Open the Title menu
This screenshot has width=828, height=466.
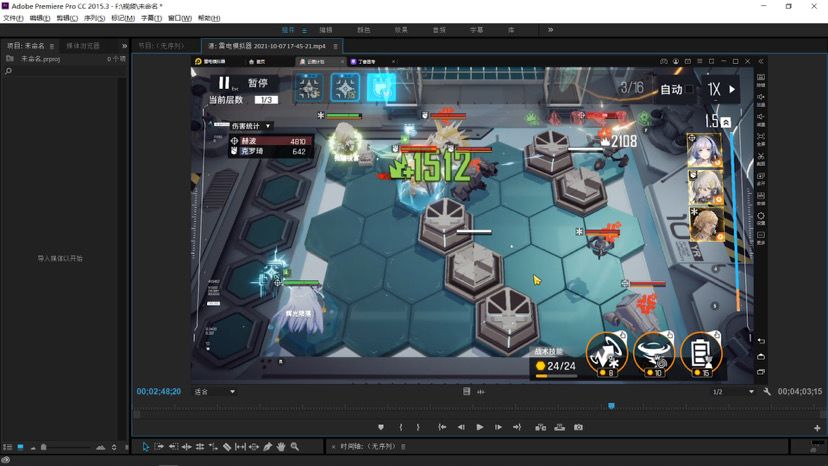point(151,18)
